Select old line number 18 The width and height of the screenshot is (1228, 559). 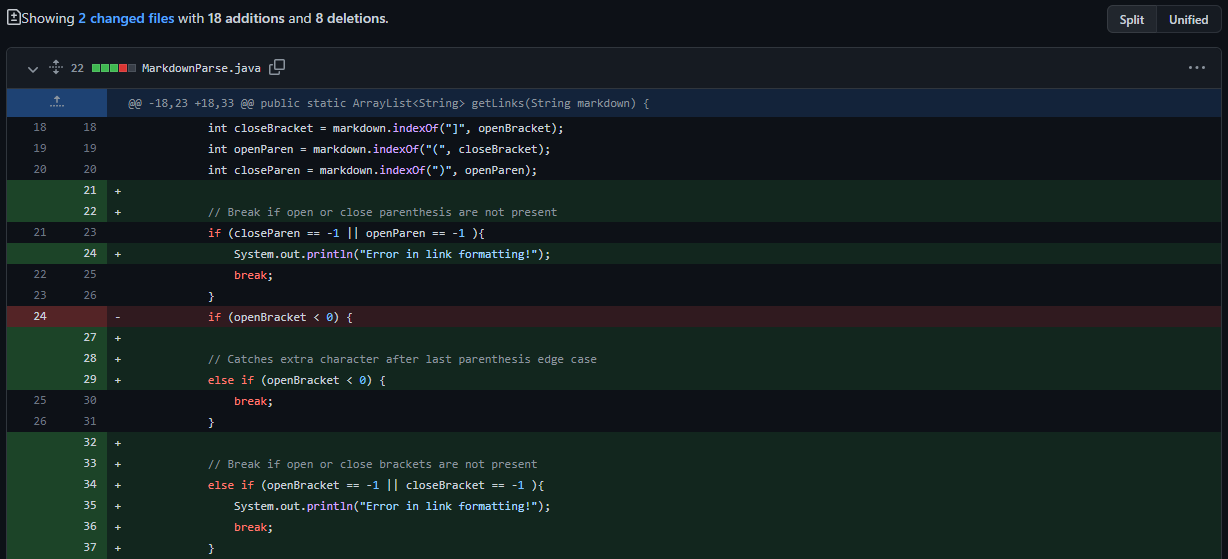pos(40,128)
